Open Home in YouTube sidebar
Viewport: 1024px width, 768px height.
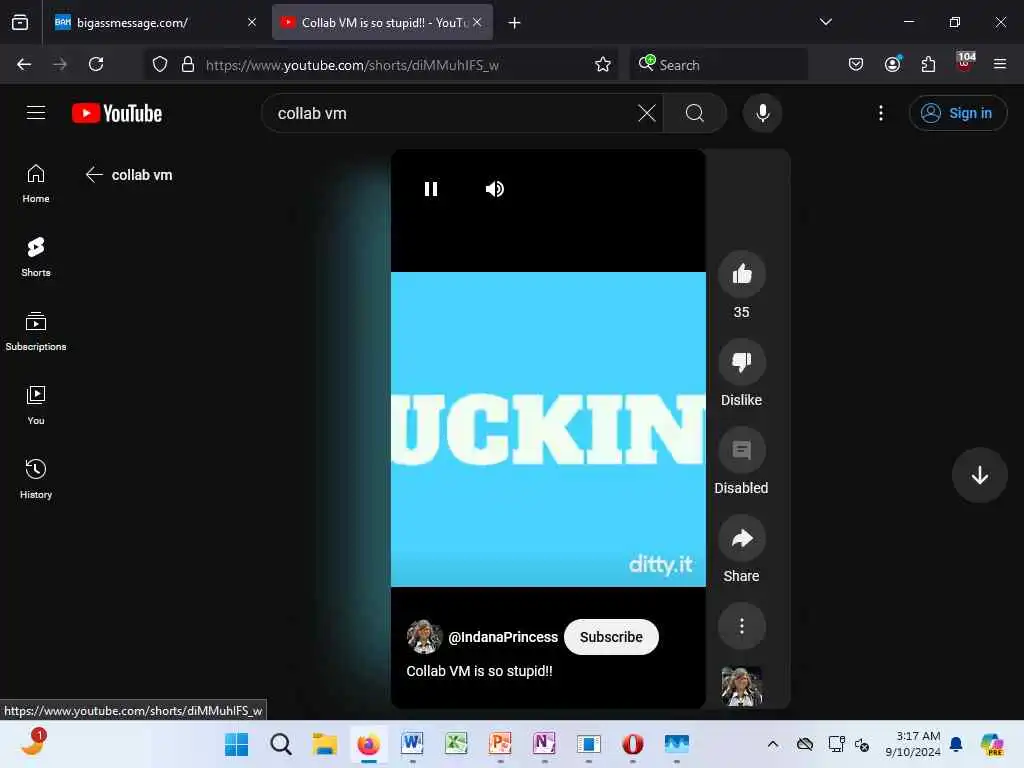tap(36, 184)
